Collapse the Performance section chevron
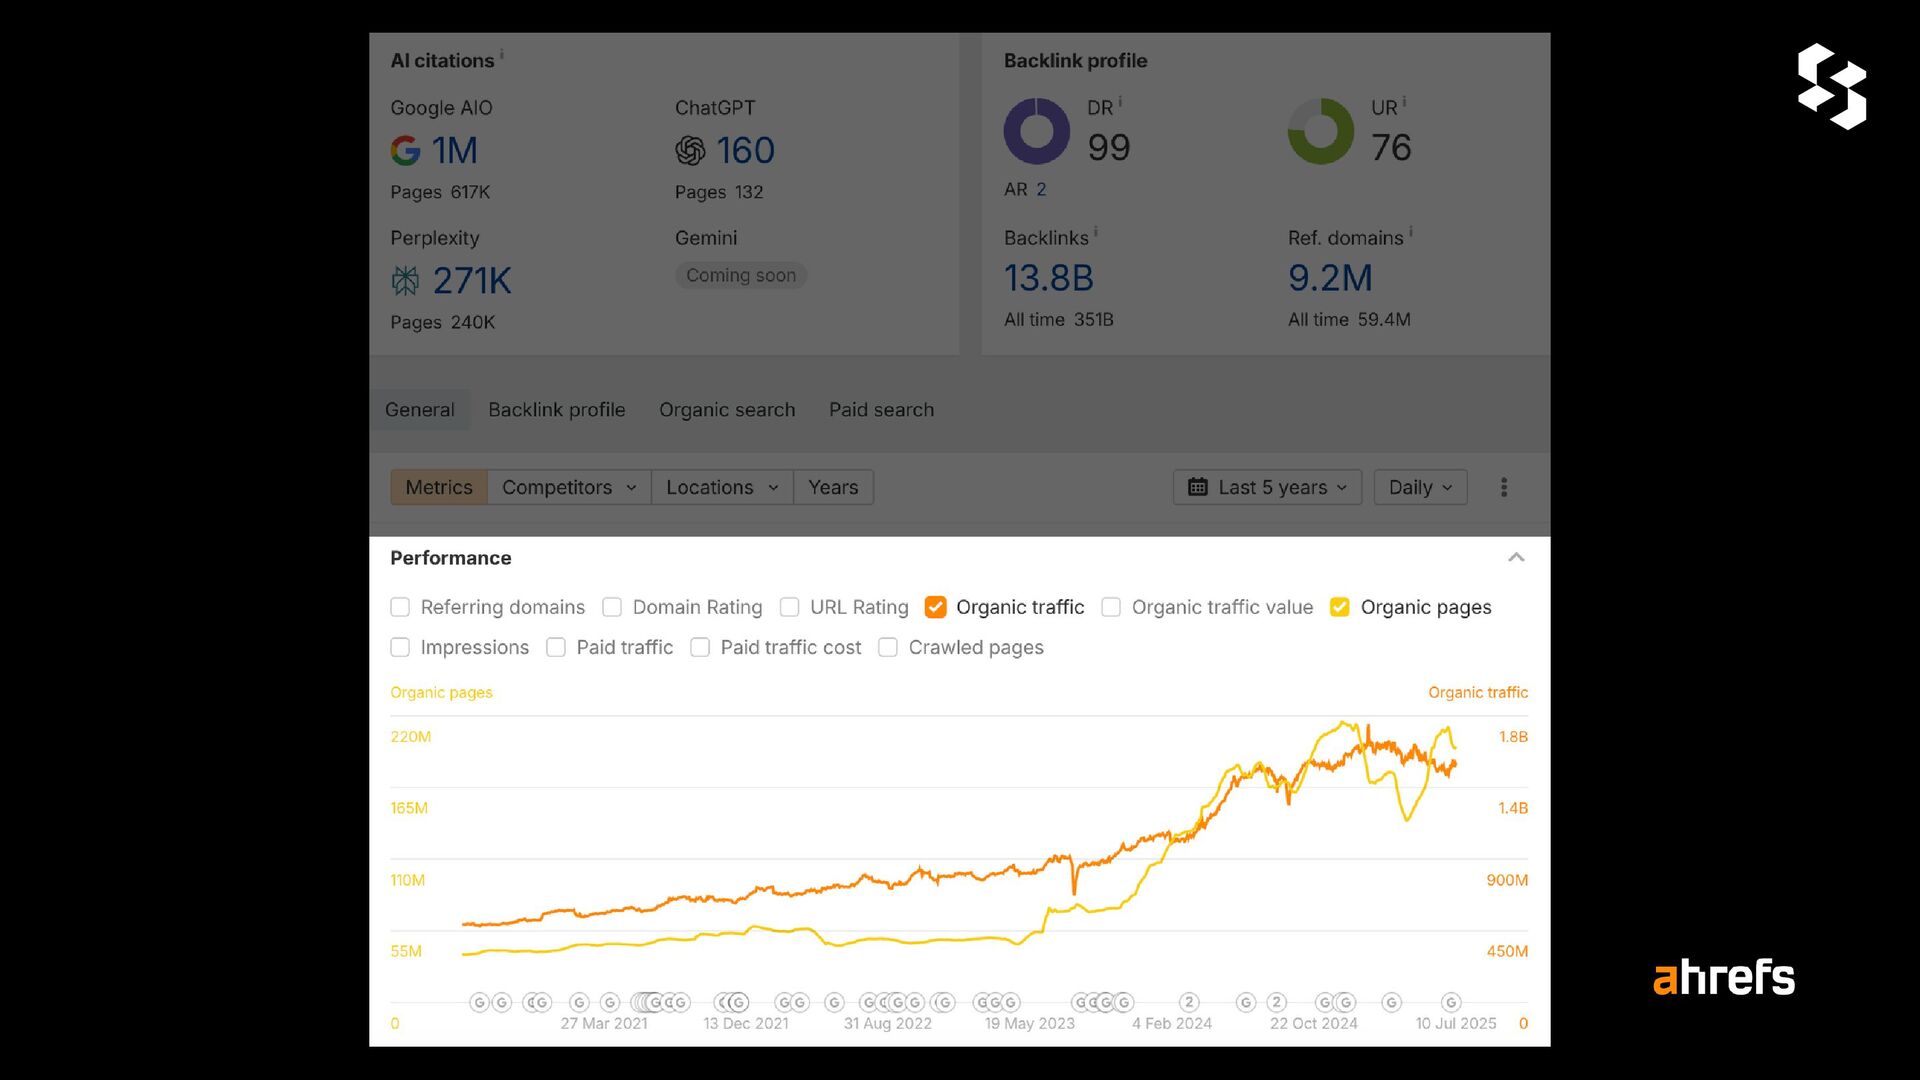The width and height of the screenshot is (1920, 1080). pos(1516,558)
